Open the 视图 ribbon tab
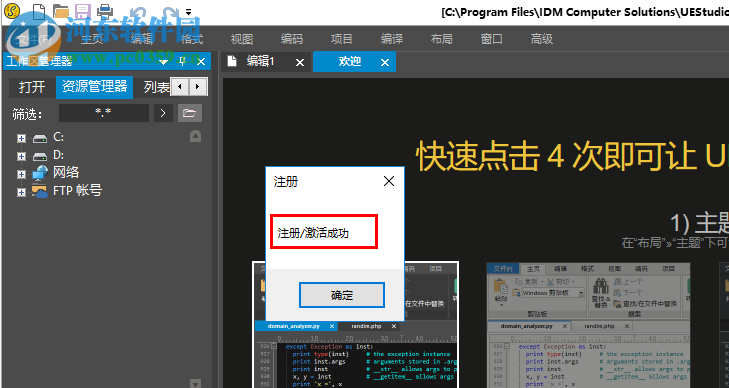729x388 pixels. [x=242, y=39]
